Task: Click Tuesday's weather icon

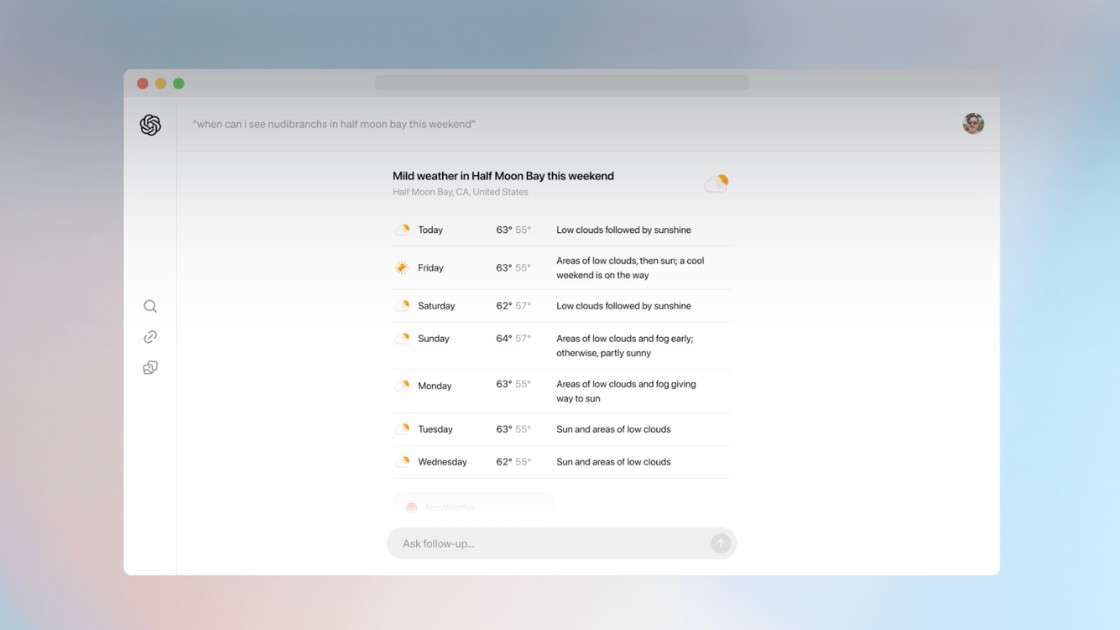Action: click(x=402, y=429)
